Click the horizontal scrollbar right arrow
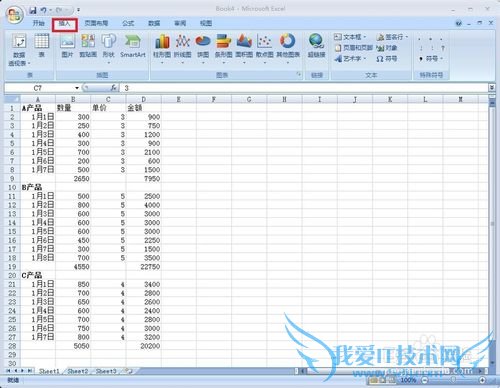Image resolution: width=500 pixels, height=388 pixels. pos(480,371)
